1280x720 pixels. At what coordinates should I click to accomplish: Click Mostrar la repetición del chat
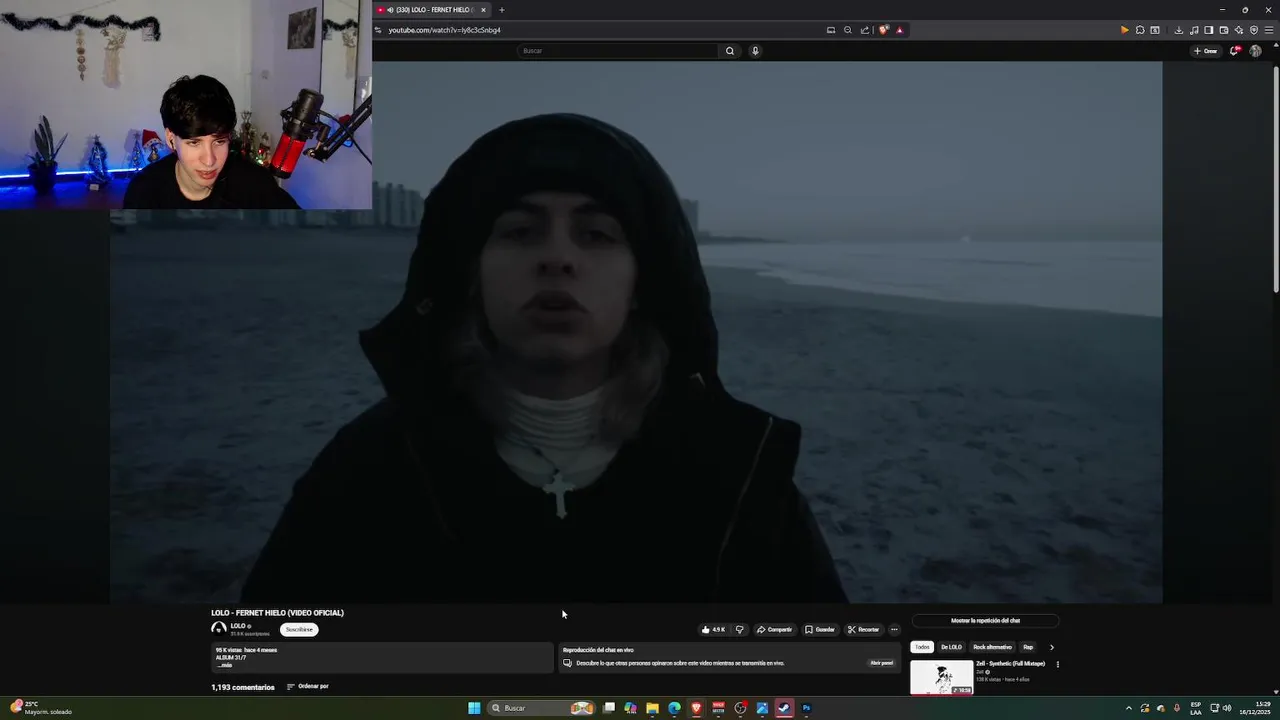click(x=985, y=621)
